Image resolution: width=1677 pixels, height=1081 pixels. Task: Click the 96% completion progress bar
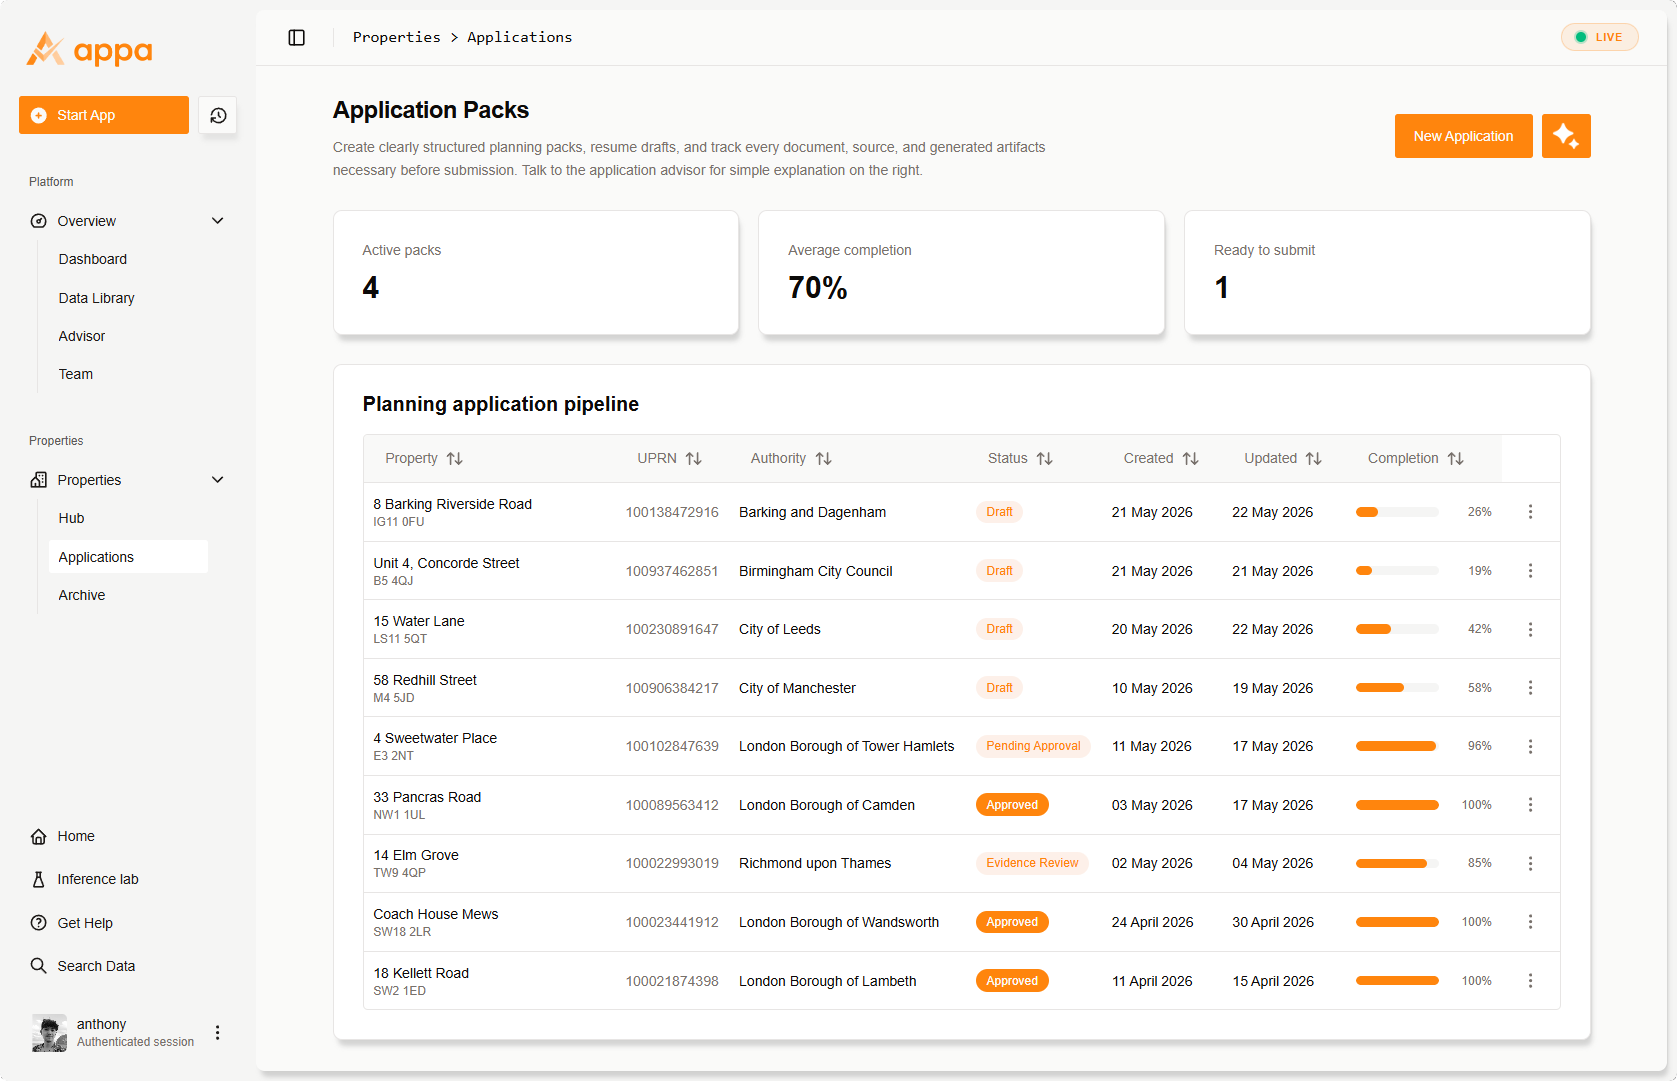coord(1397,746)
